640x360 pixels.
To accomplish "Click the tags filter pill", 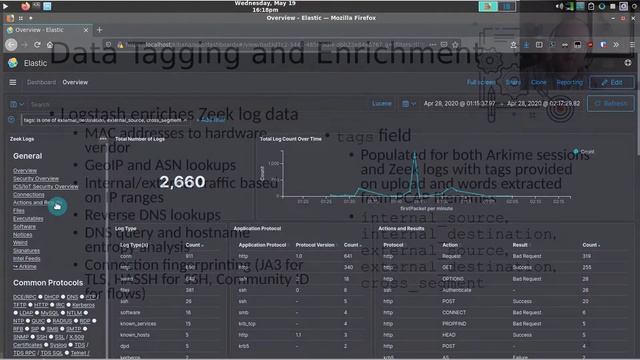I will coord(105,120).
